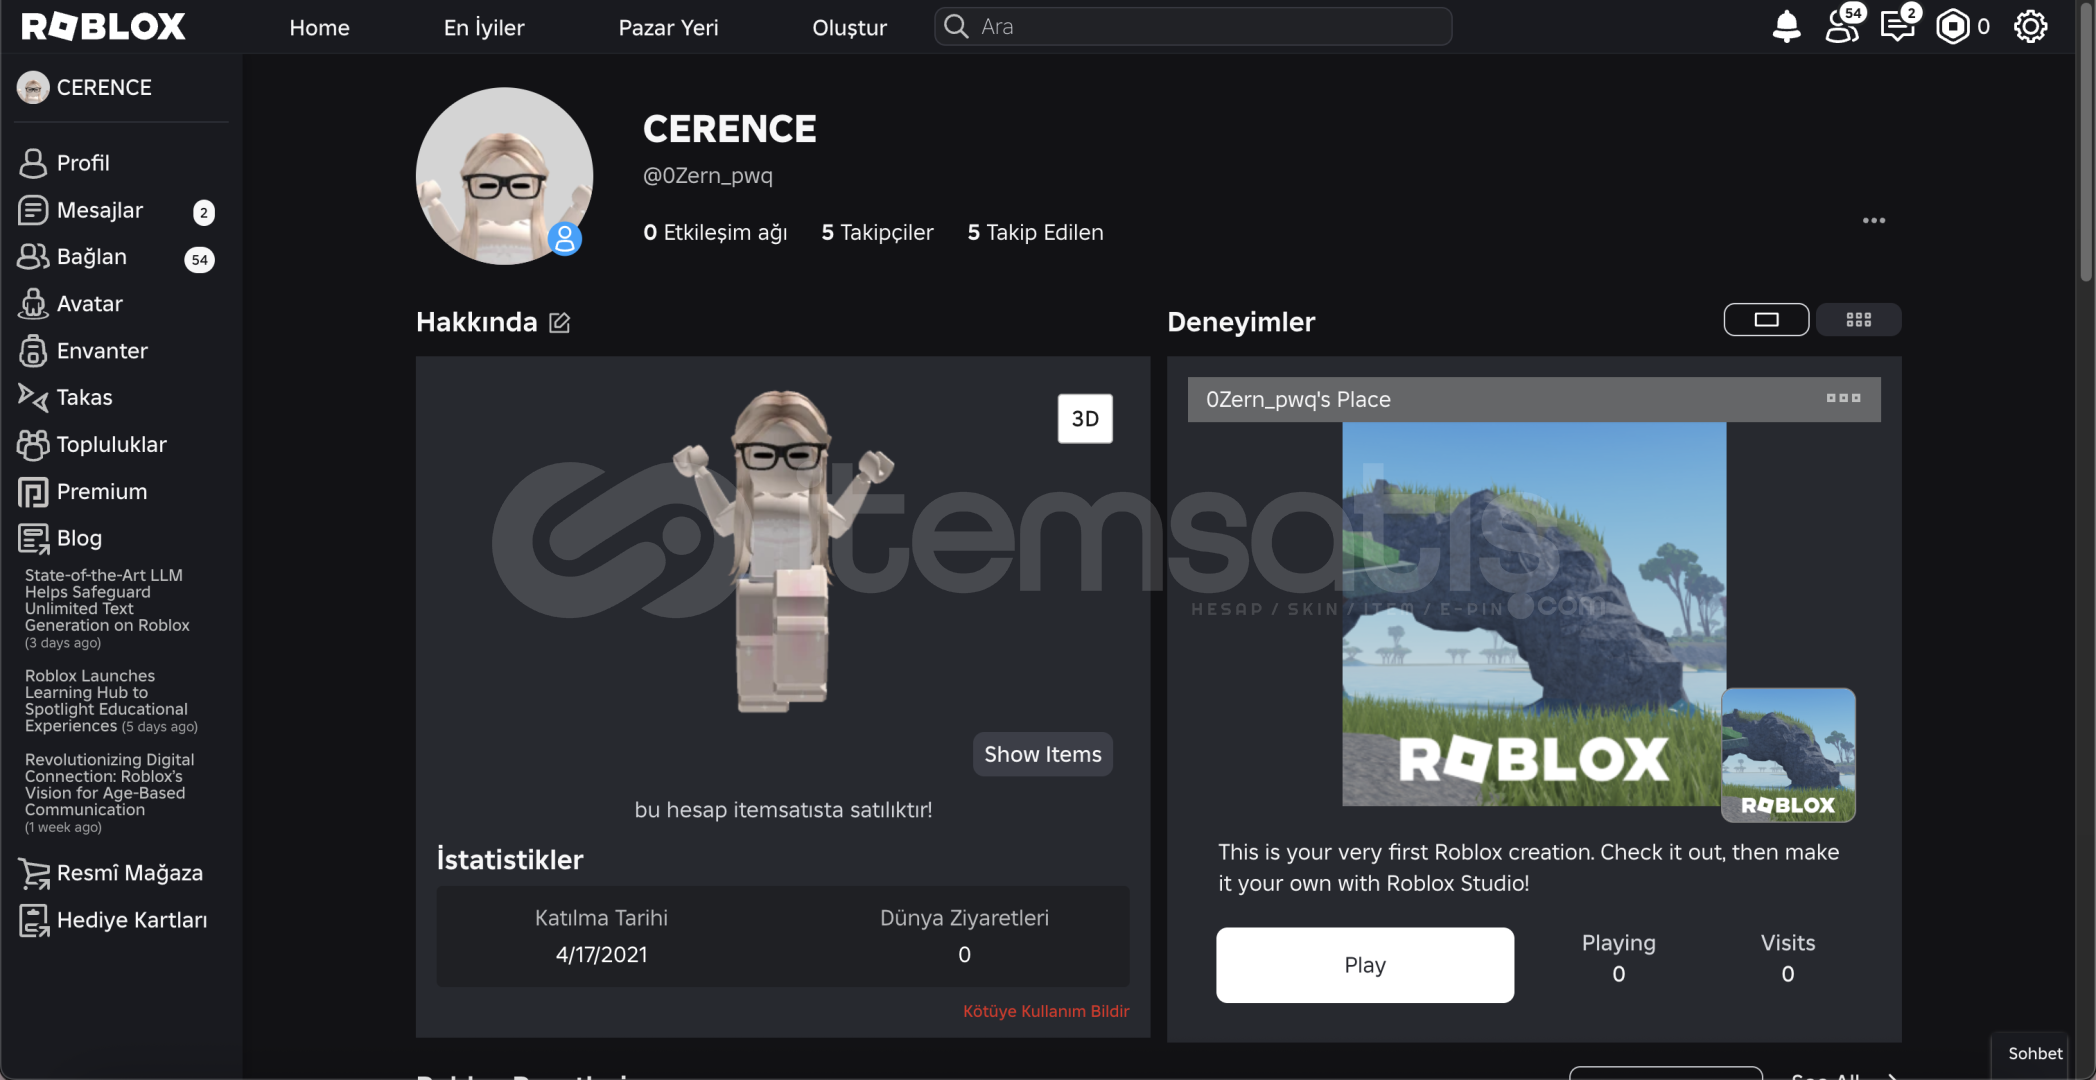Open 5 Takipçiler followers link

(x=877, y=232)
